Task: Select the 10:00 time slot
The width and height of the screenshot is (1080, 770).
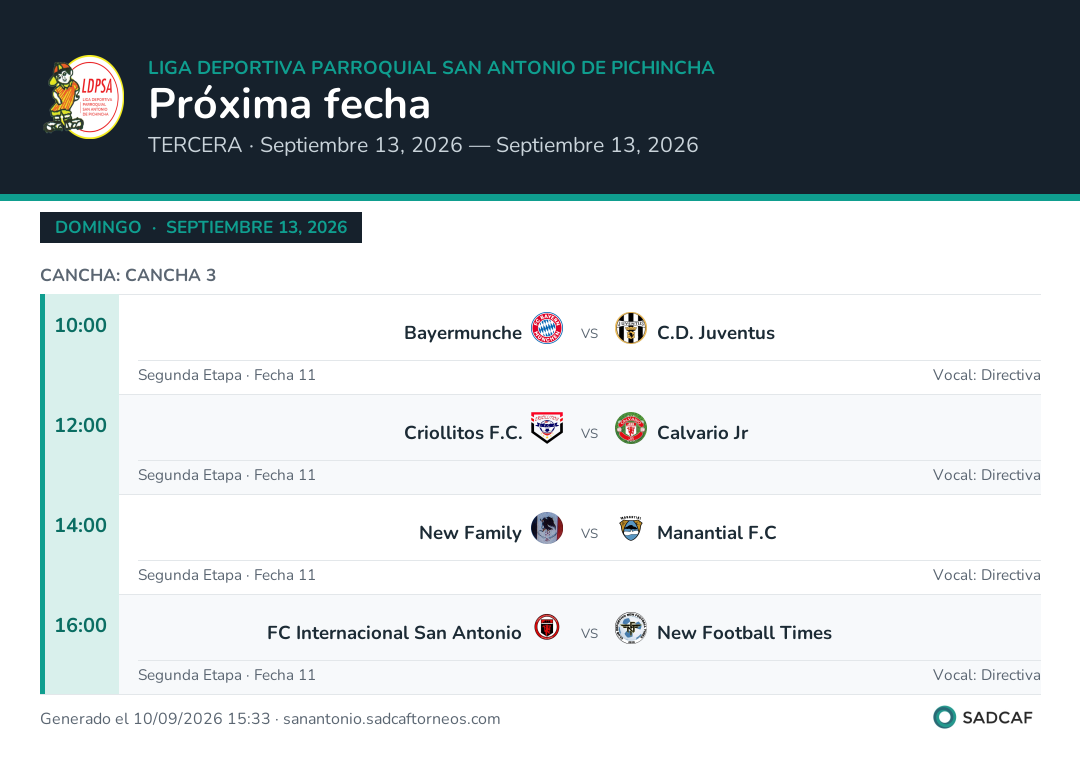Action: click(81, 325)
